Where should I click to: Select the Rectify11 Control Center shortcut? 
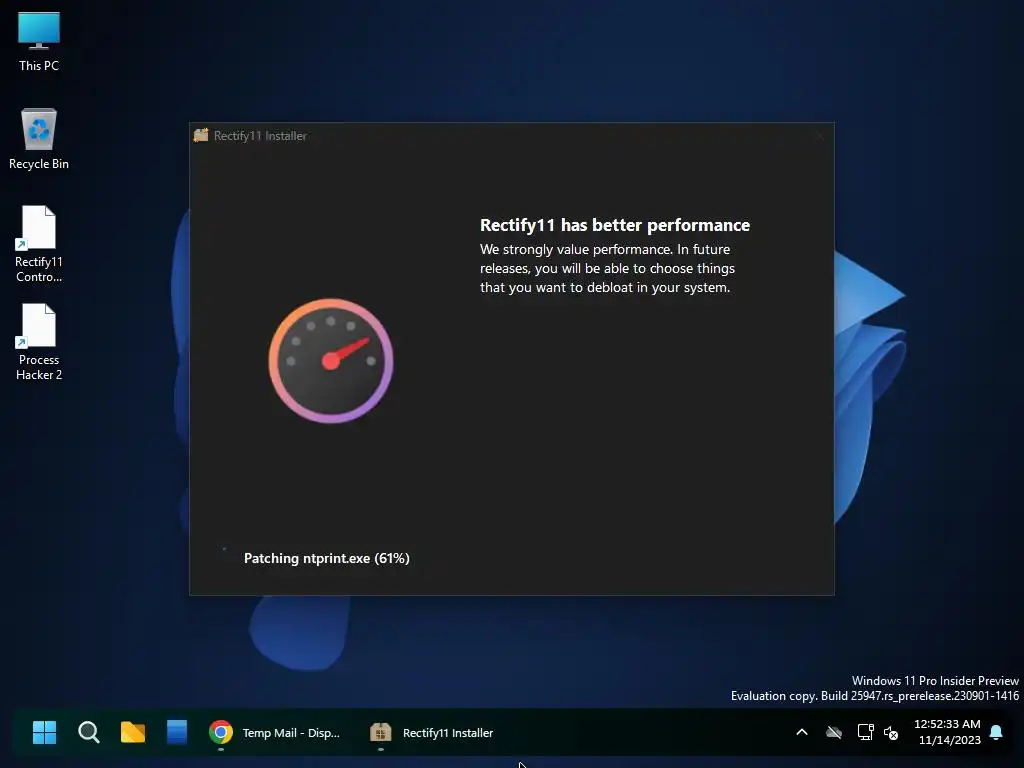[39, 244]
